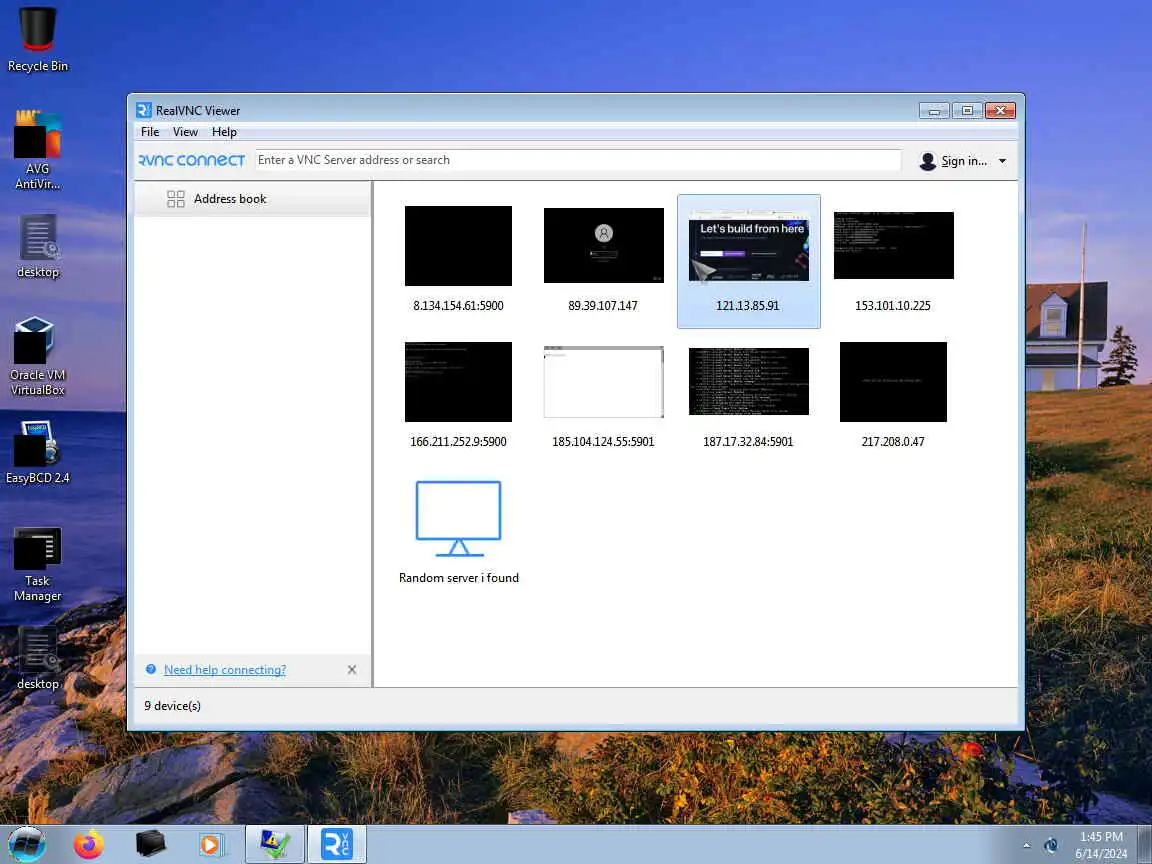The image size is (1152, 864).
Task: Launch the EasyBCD 2.4 desktop shortcut
Action: pos(37,452)
